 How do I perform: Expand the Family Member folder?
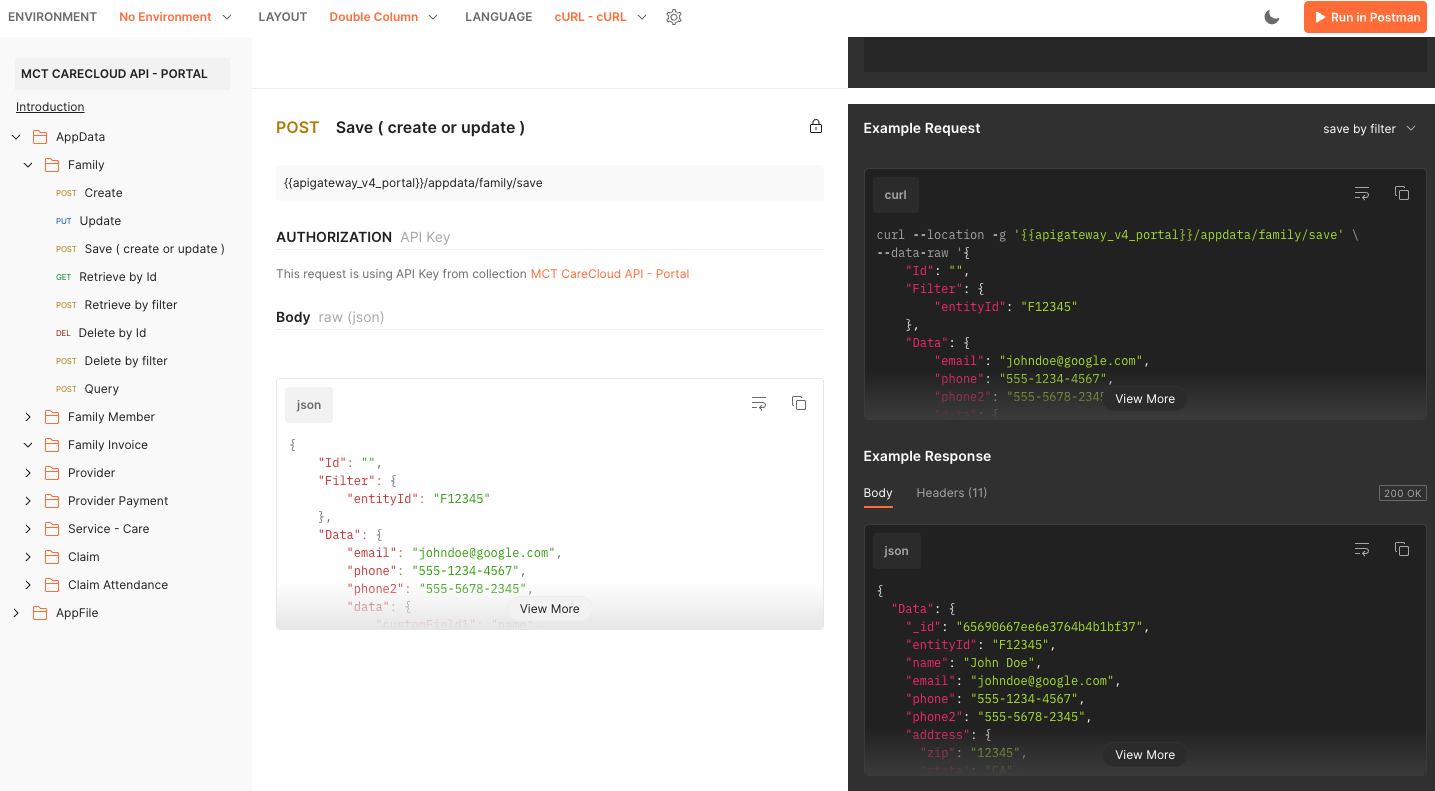[28, 416]
